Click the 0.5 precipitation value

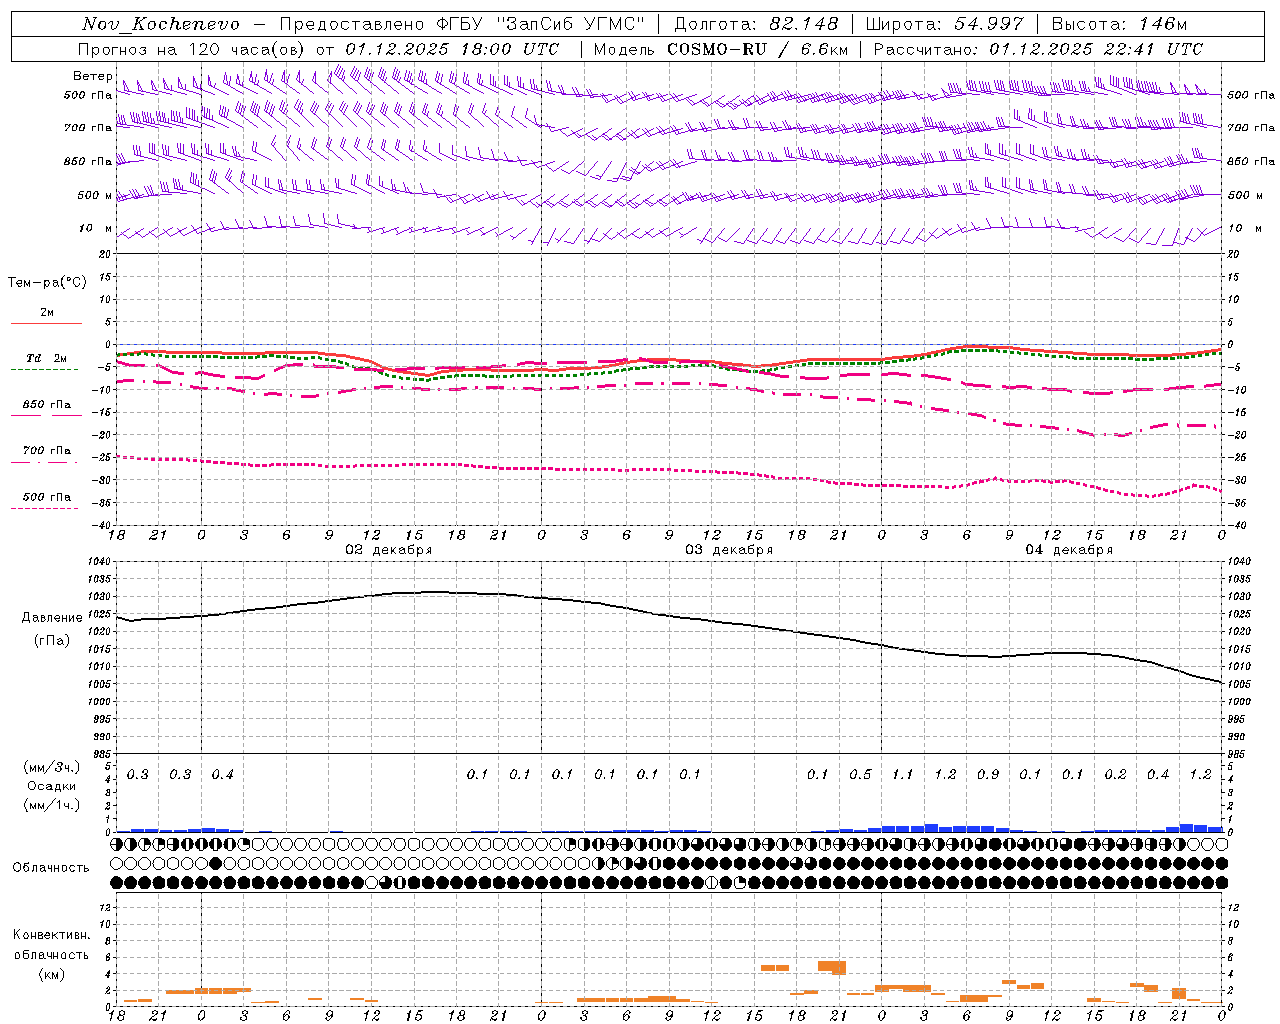(860, 774)
